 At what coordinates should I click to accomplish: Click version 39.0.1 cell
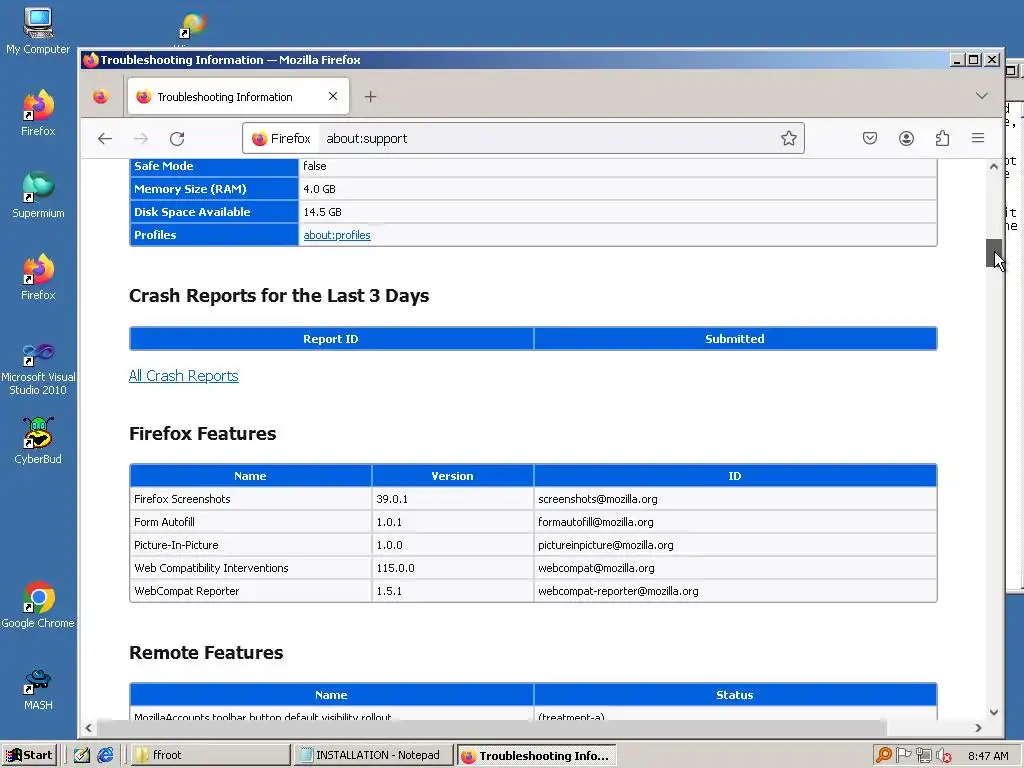453,499
